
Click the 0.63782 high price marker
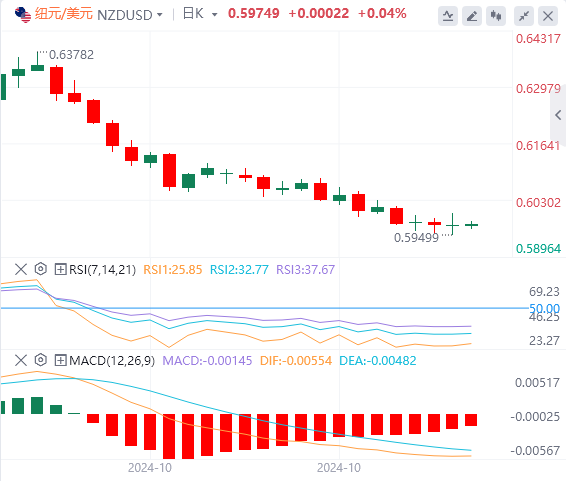coord(71,55)
